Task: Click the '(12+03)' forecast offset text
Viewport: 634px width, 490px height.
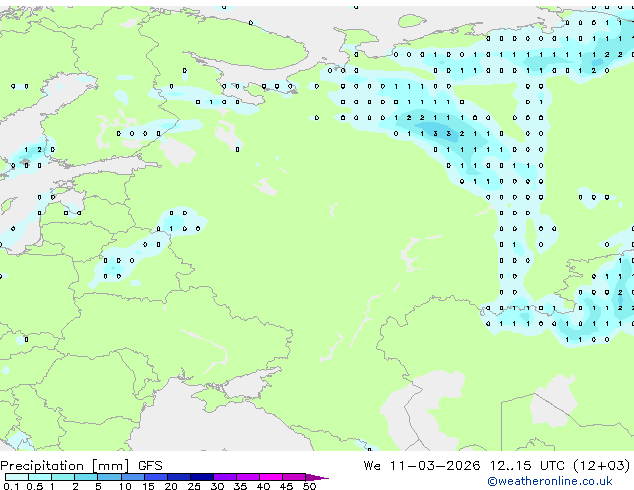Action: (x=601, y=465)
